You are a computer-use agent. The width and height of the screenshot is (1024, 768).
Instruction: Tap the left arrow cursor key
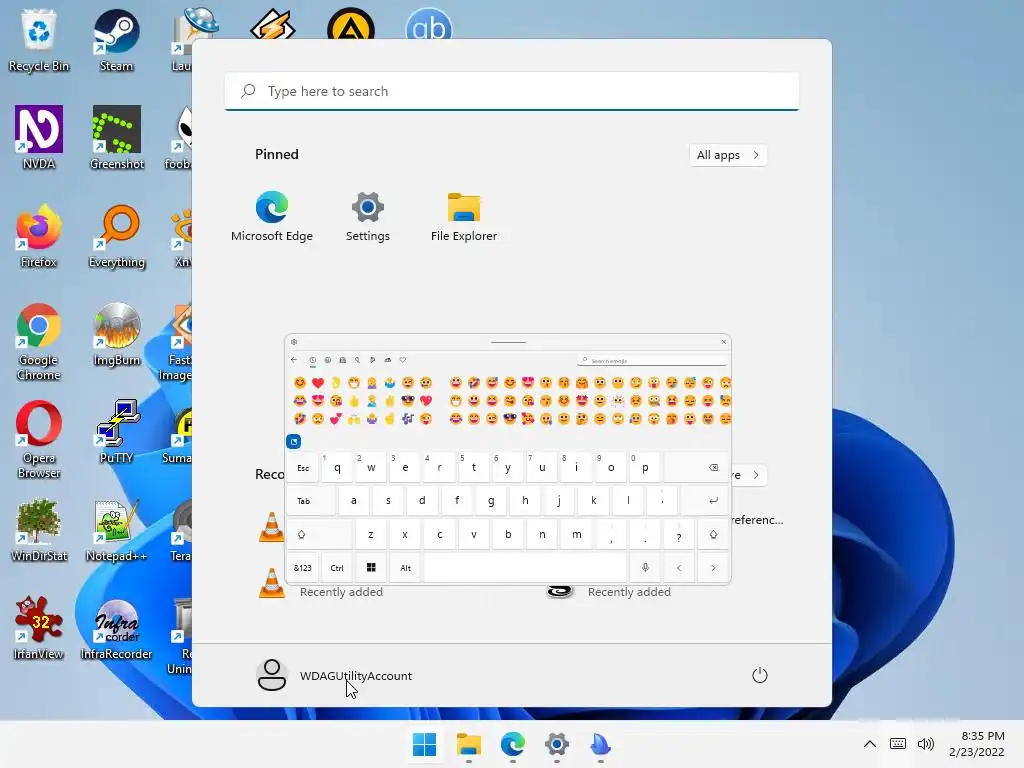[679, 568]
